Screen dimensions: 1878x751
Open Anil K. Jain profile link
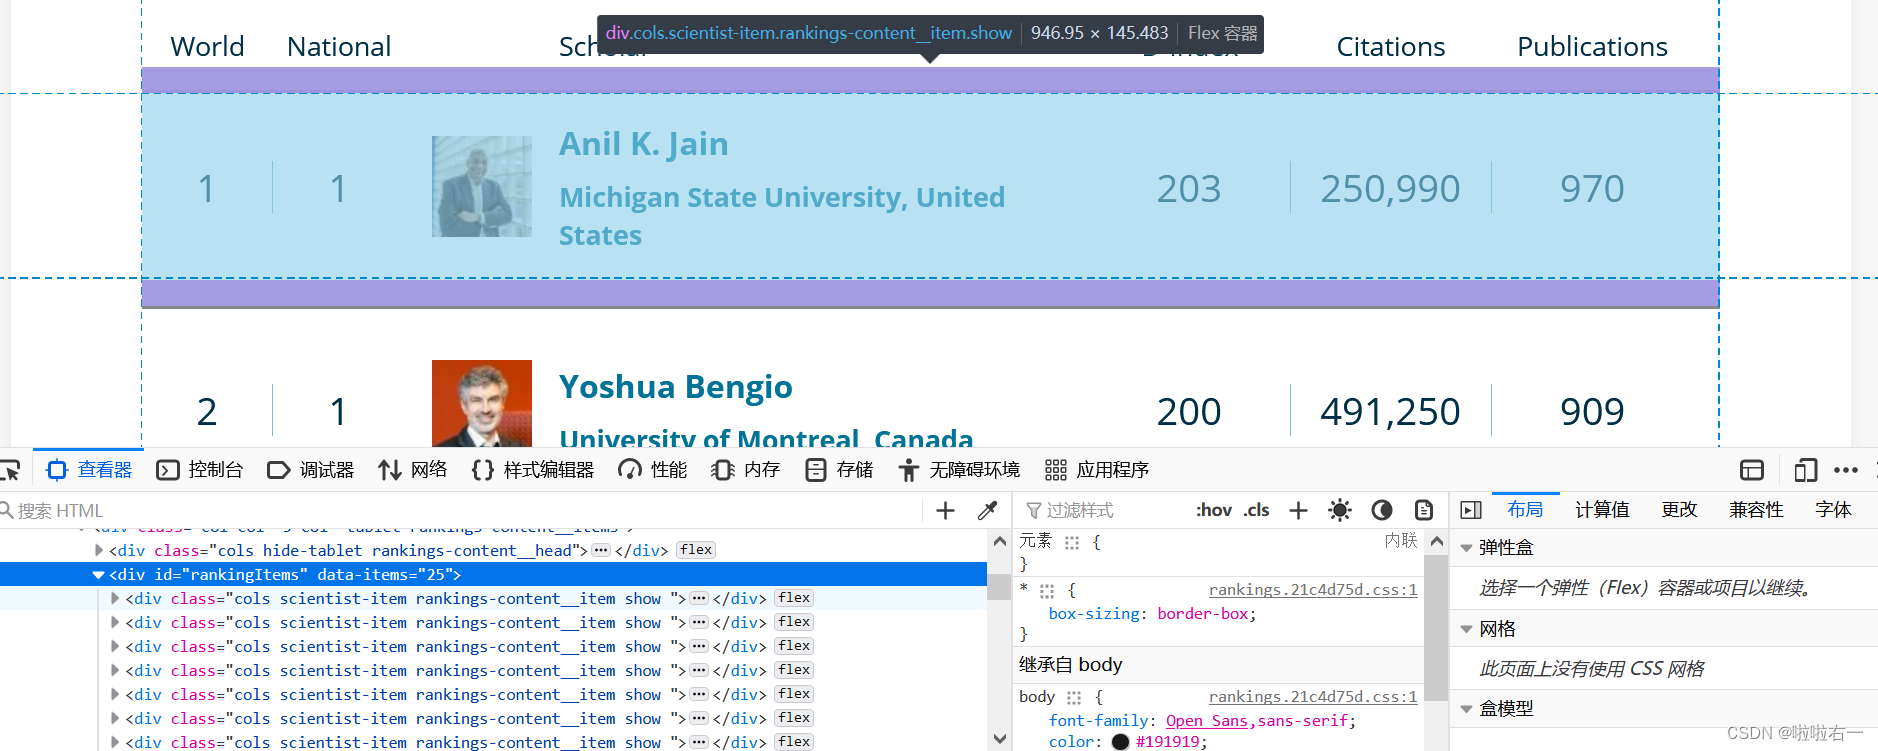pos(643,144)
